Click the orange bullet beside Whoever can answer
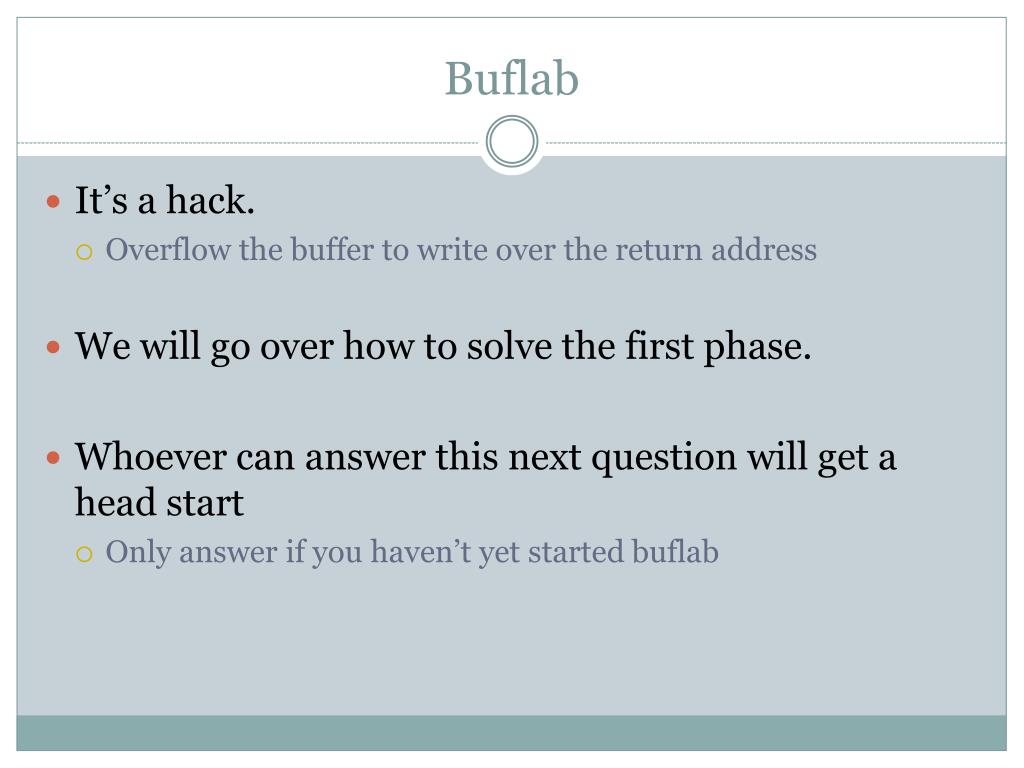1024x768 pixels. click(x=54, y=458)
